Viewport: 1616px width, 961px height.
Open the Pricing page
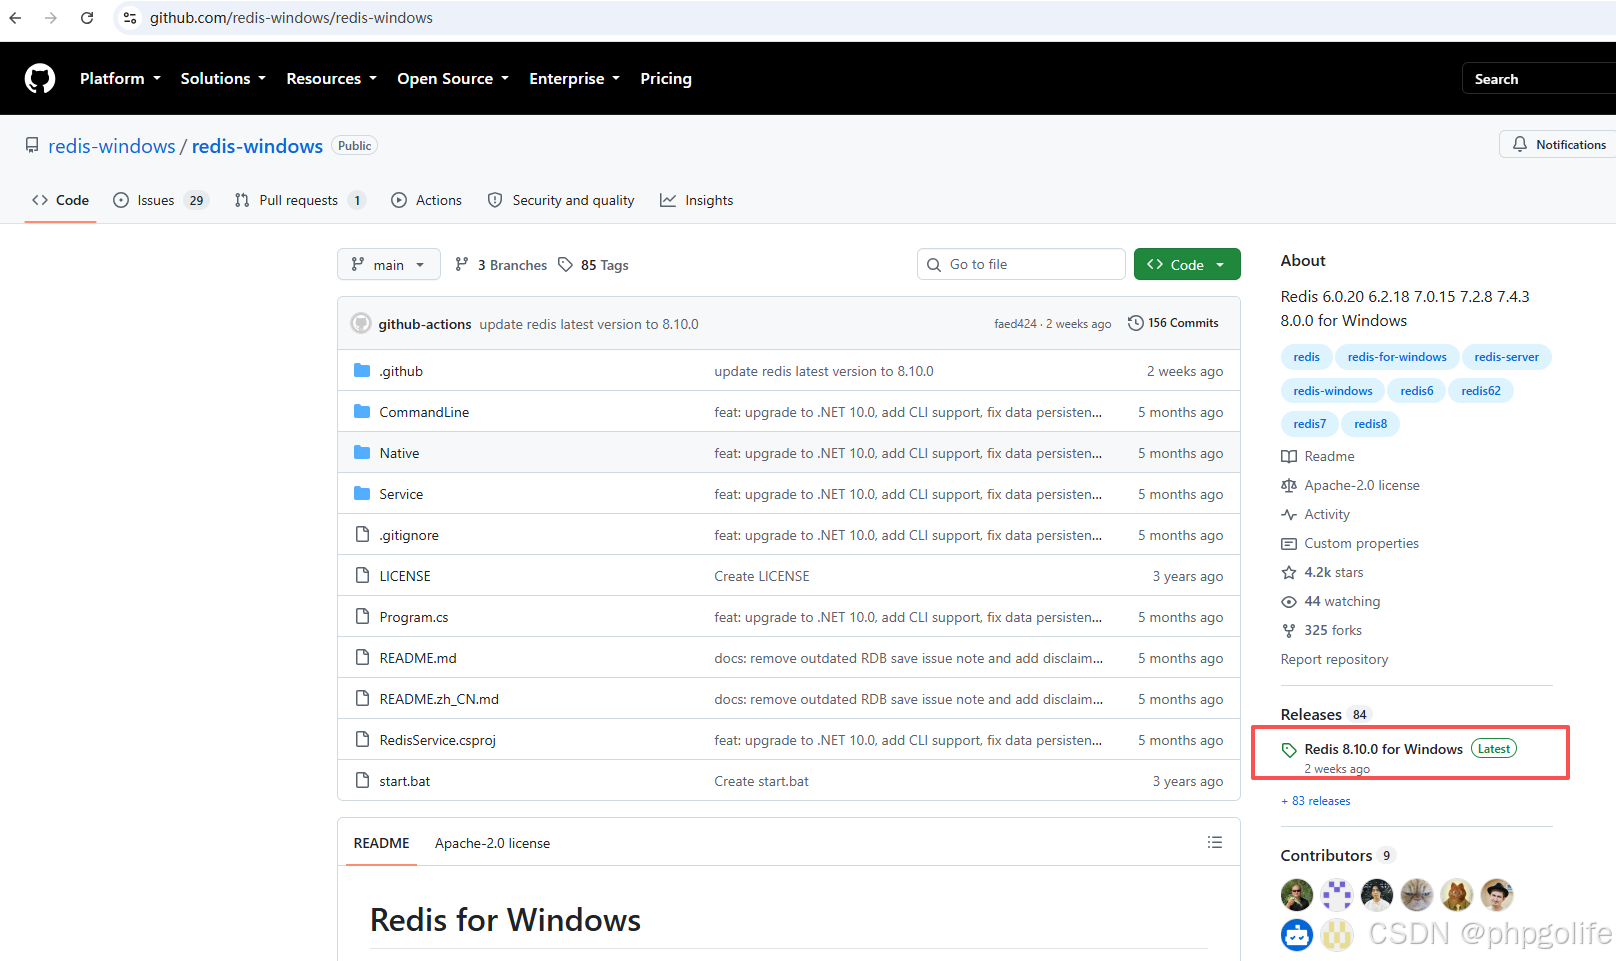pos(666,79)
